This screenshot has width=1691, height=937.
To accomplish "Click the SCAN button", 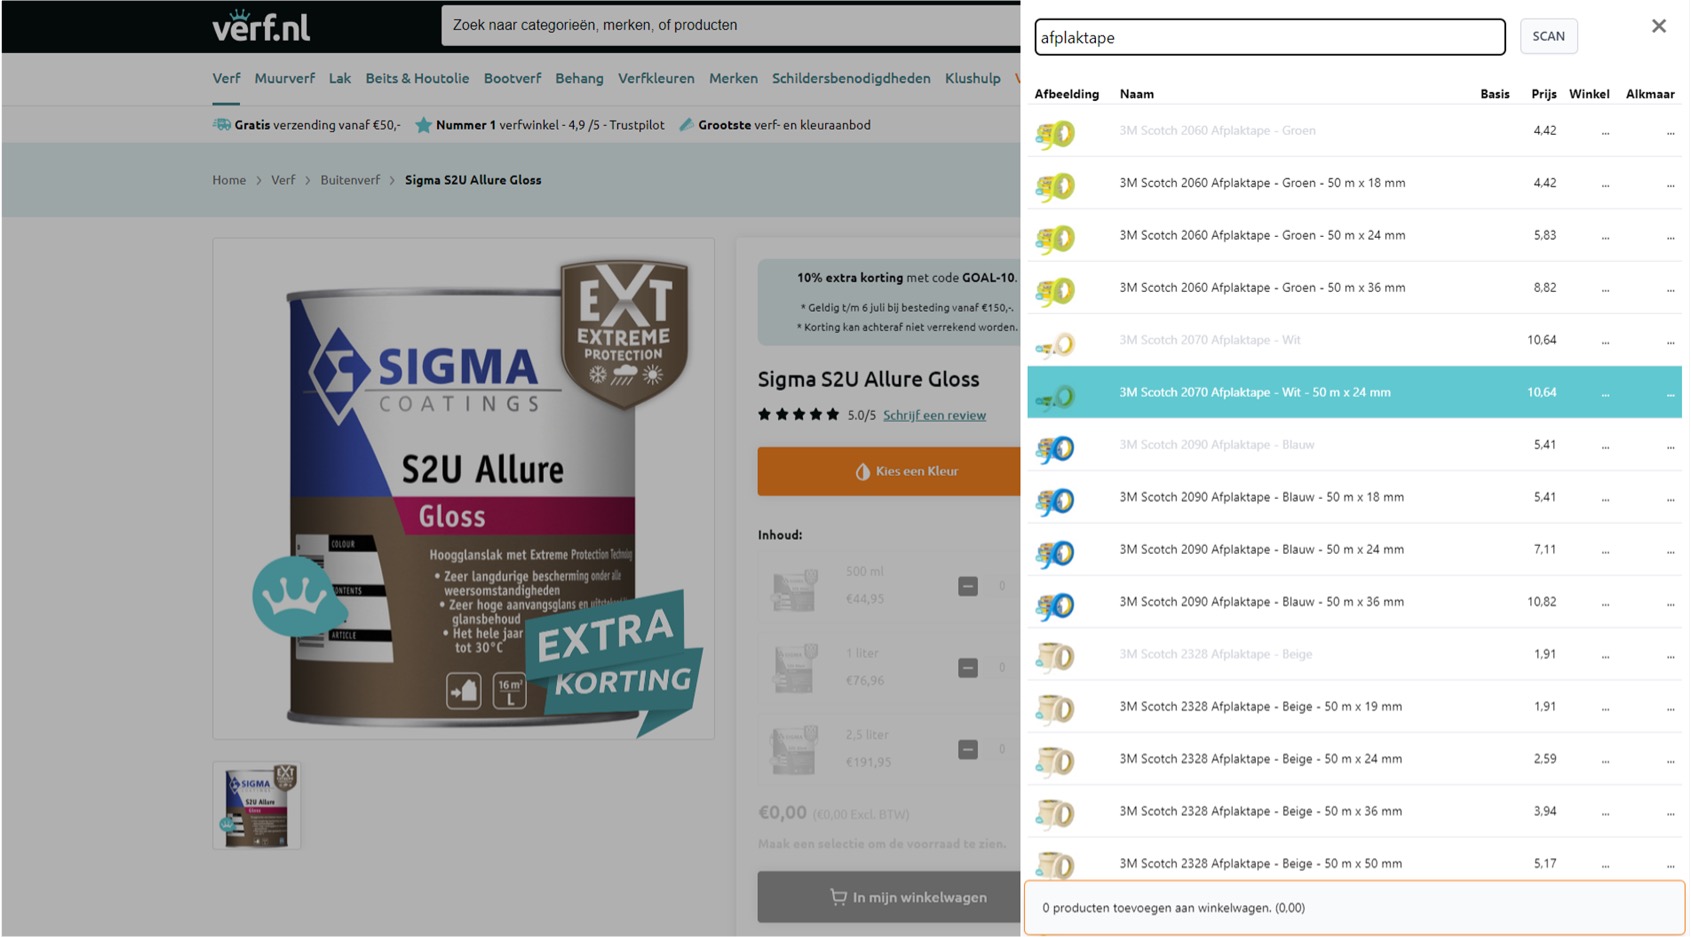I will pos(1548,37).
